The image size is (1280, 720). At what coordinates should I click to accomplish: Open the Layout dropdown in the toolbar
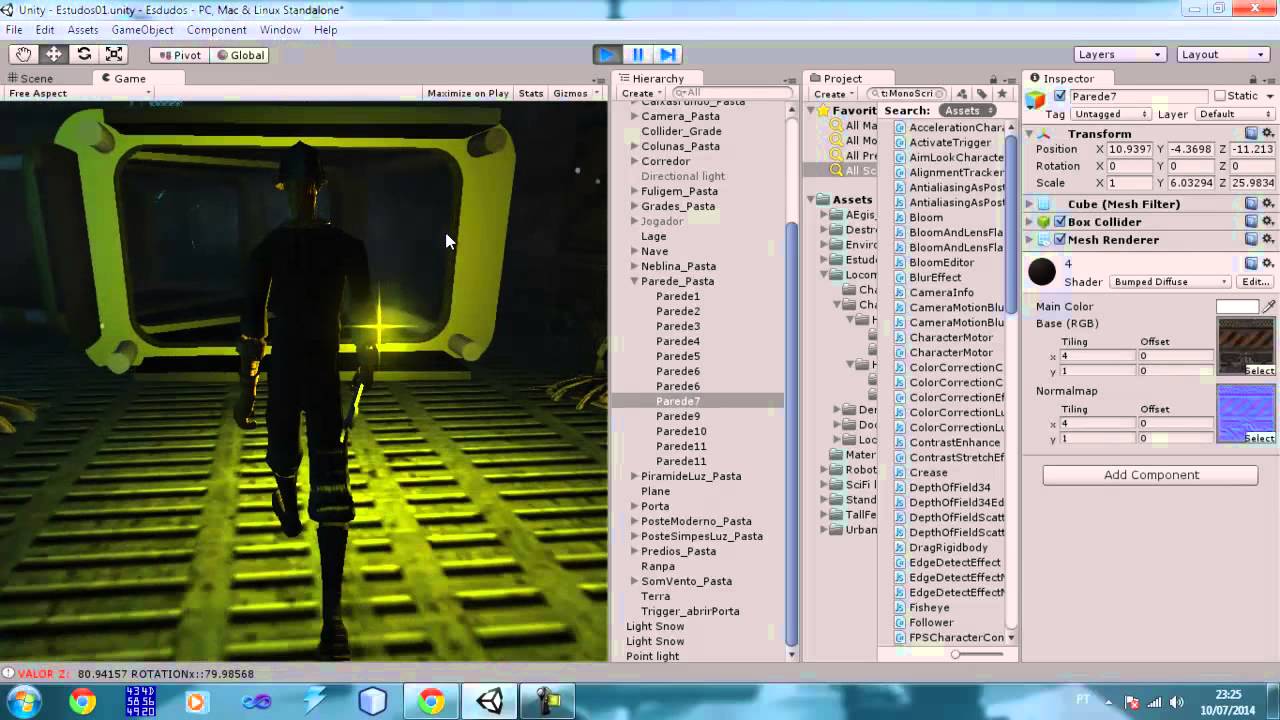[1223, 55]
